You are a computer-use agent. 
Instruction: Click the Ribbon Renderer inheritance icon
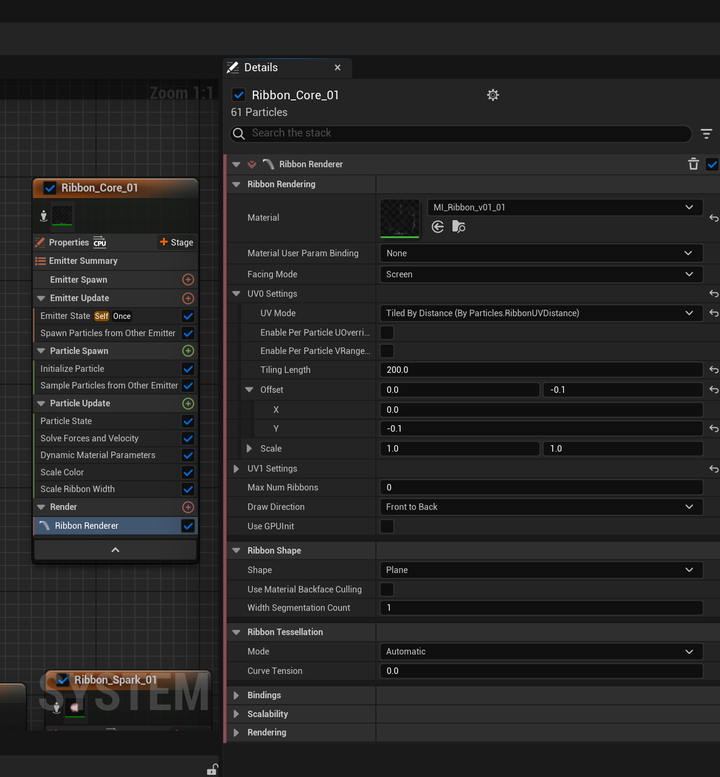[252, 164]
